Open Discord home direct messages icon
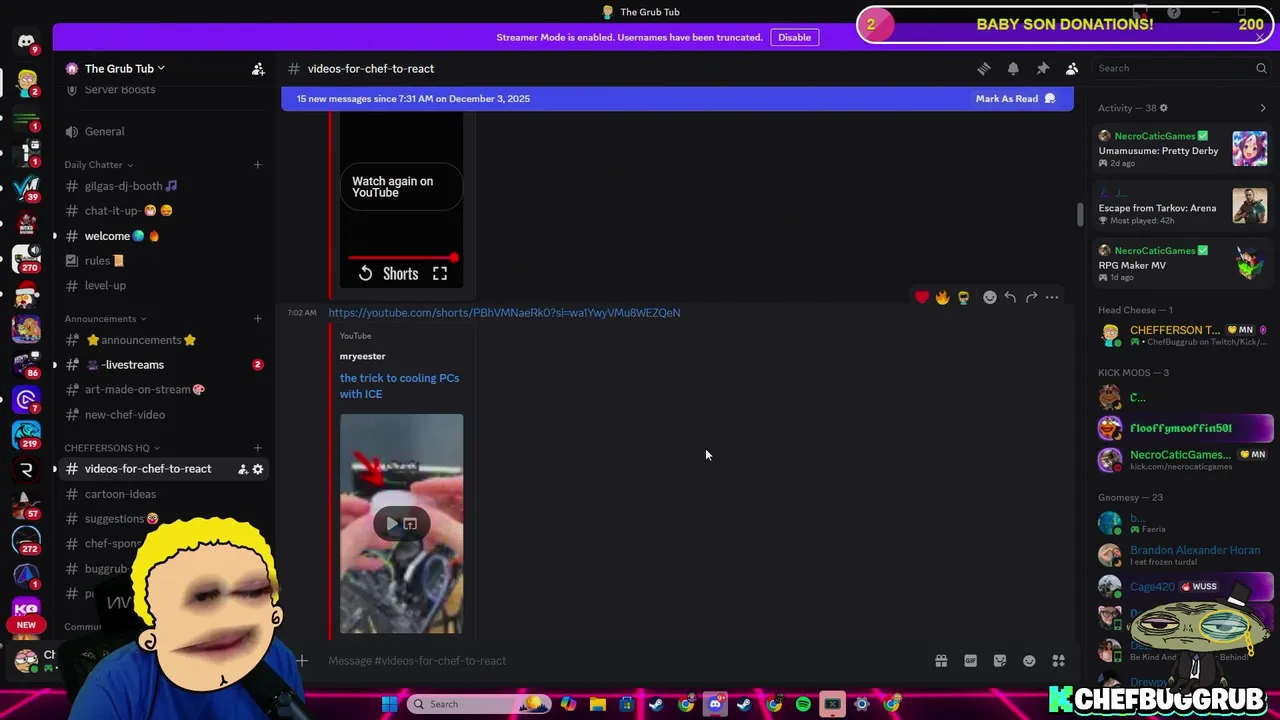The height and width of the screenshot is (720, 1280). (x=26, y=41)
